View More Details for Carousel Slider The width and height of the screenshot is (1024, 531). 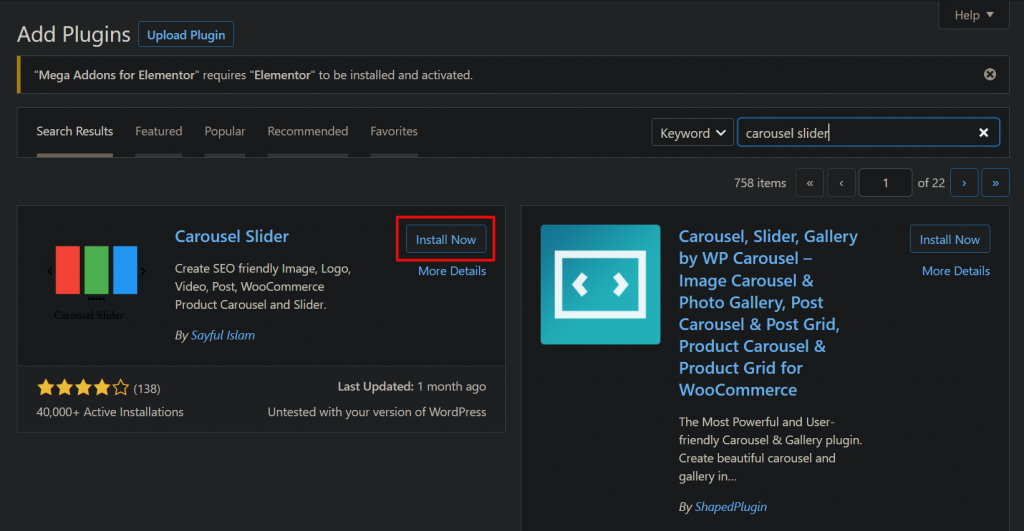[452, 270]
